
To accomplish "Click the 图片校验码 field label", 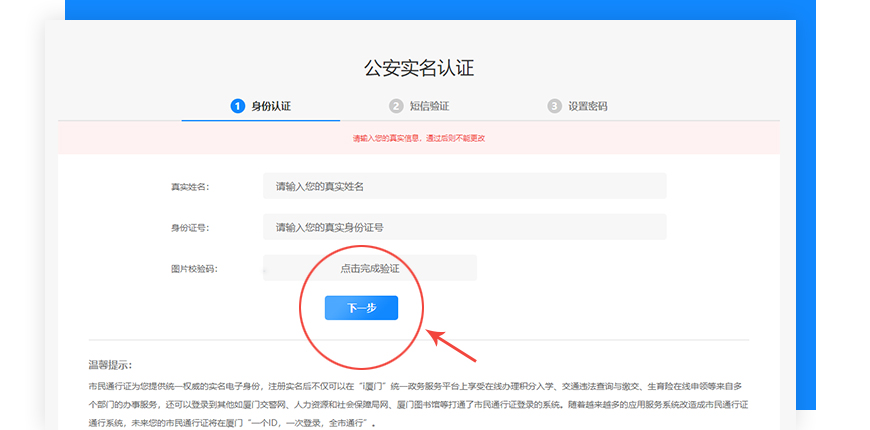I will [x=193, y=269].
